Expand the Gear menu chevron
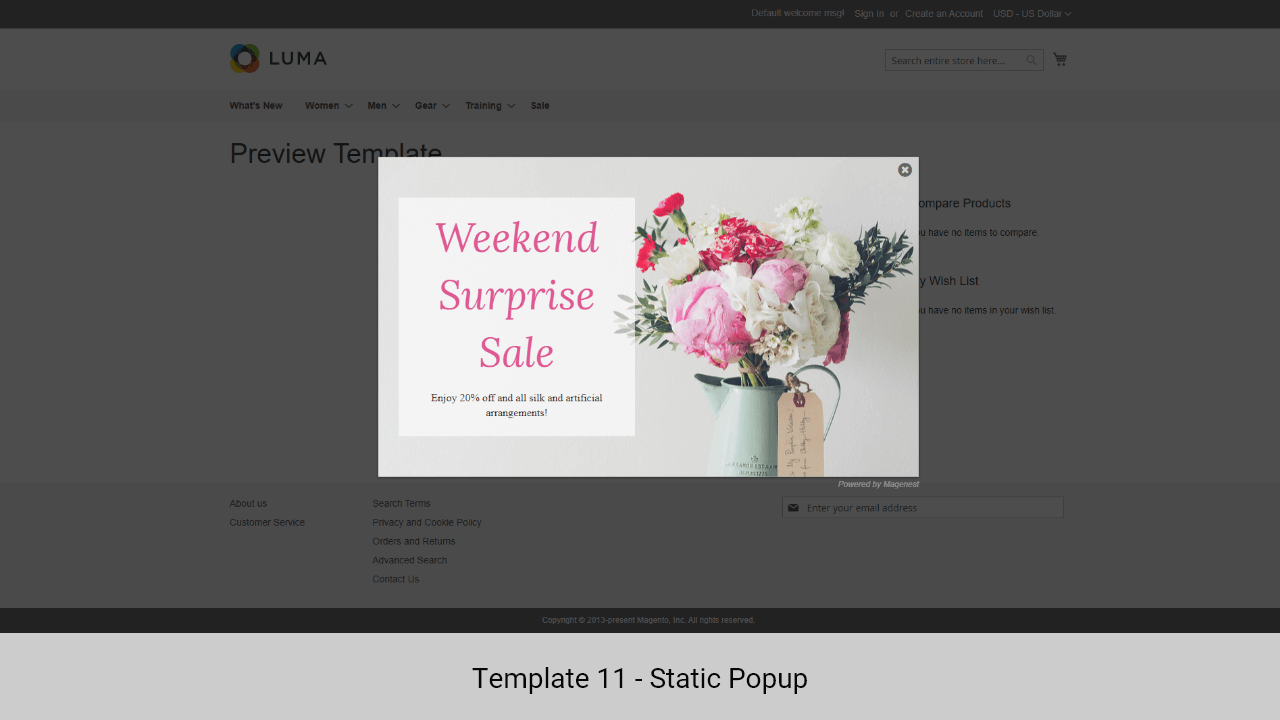The height and width of the screenshot is (720, 1280). point(446,106)
